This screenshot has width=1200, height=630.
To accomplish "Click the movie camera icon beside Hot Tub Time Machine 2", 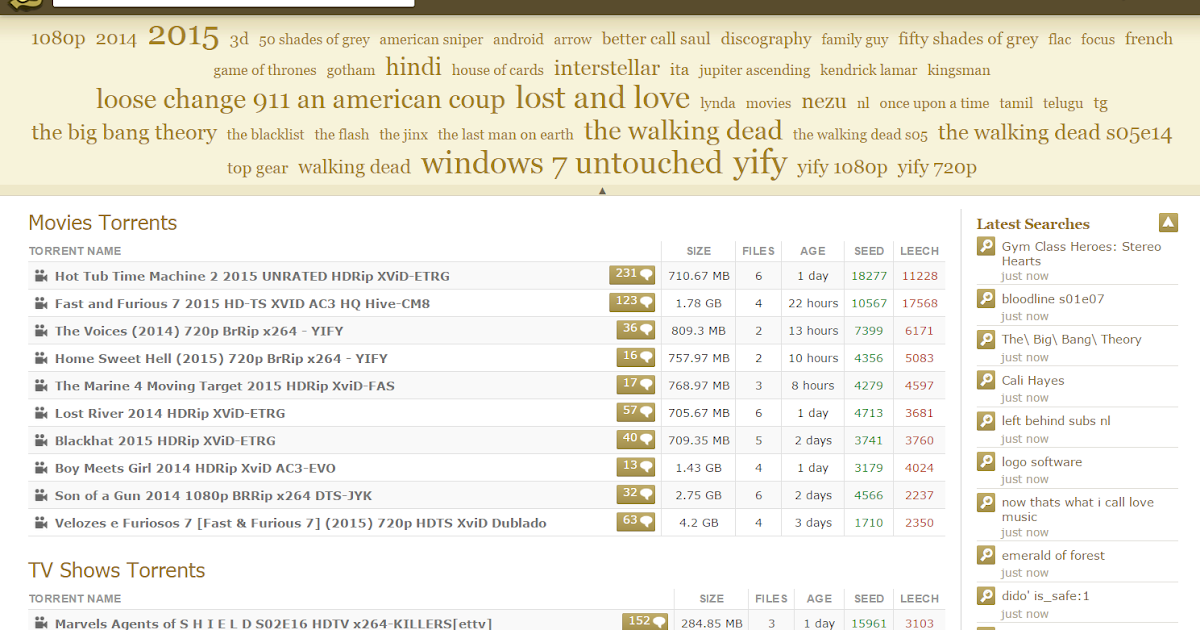I will [40, 276].
